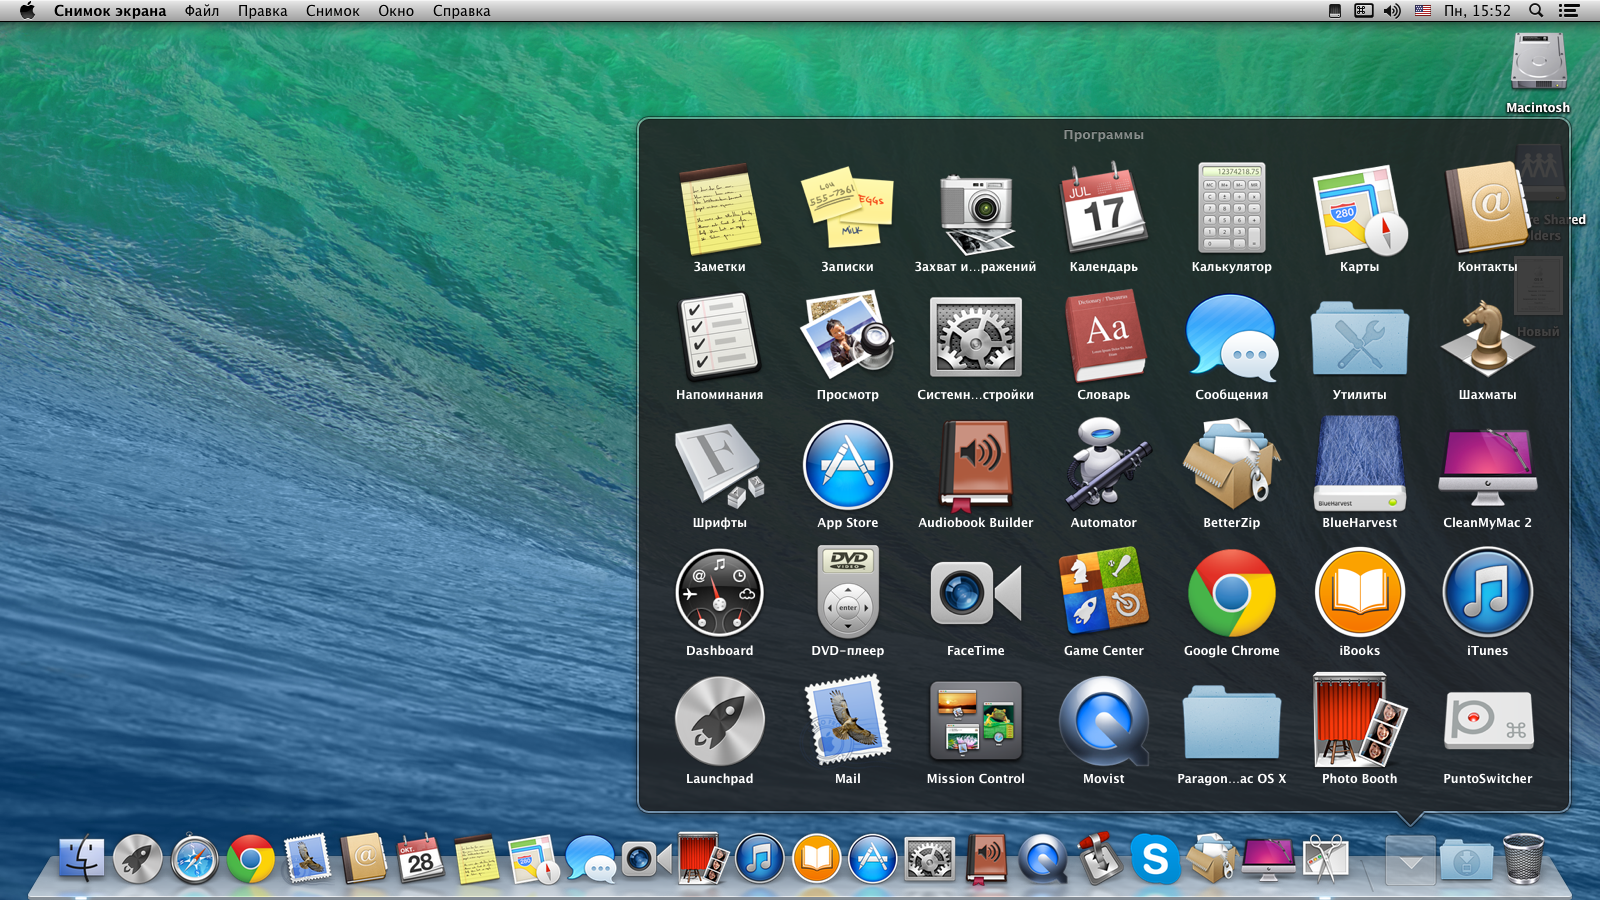The height and width of the screenshot is (900, 1600).
Task: Open the Apple menu
Action: (27, 11)
